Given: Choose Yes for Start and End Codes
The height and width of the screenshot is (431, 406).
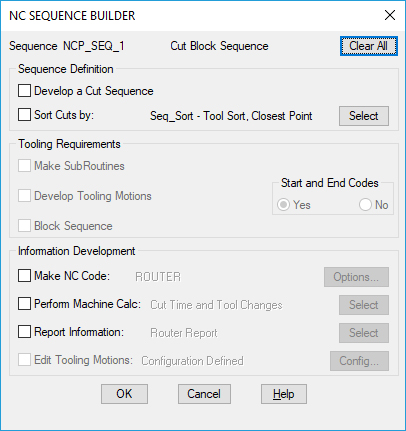Looking at the screenshot, I should coord(284,205).
